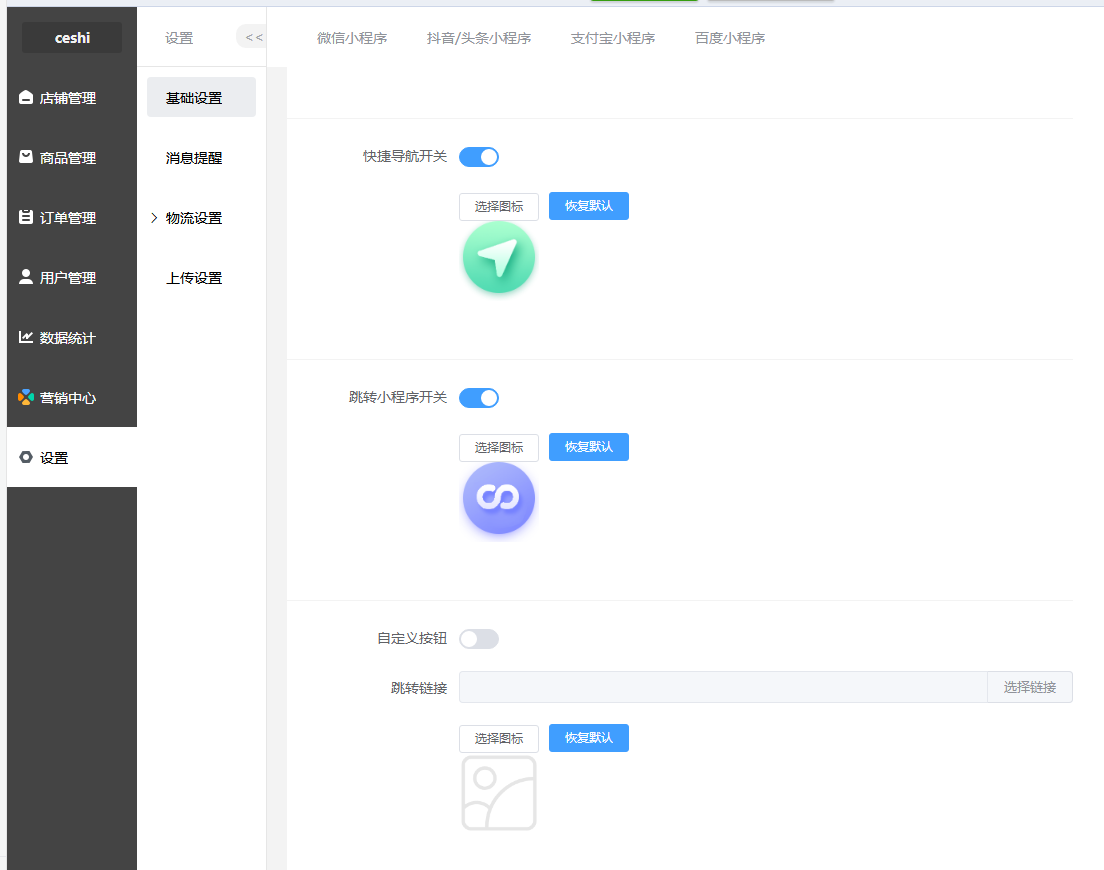The height and width of the screenshot is (870, 1104).
Task: Collapse the settings submenu with << button
Action: coord(252,38)
